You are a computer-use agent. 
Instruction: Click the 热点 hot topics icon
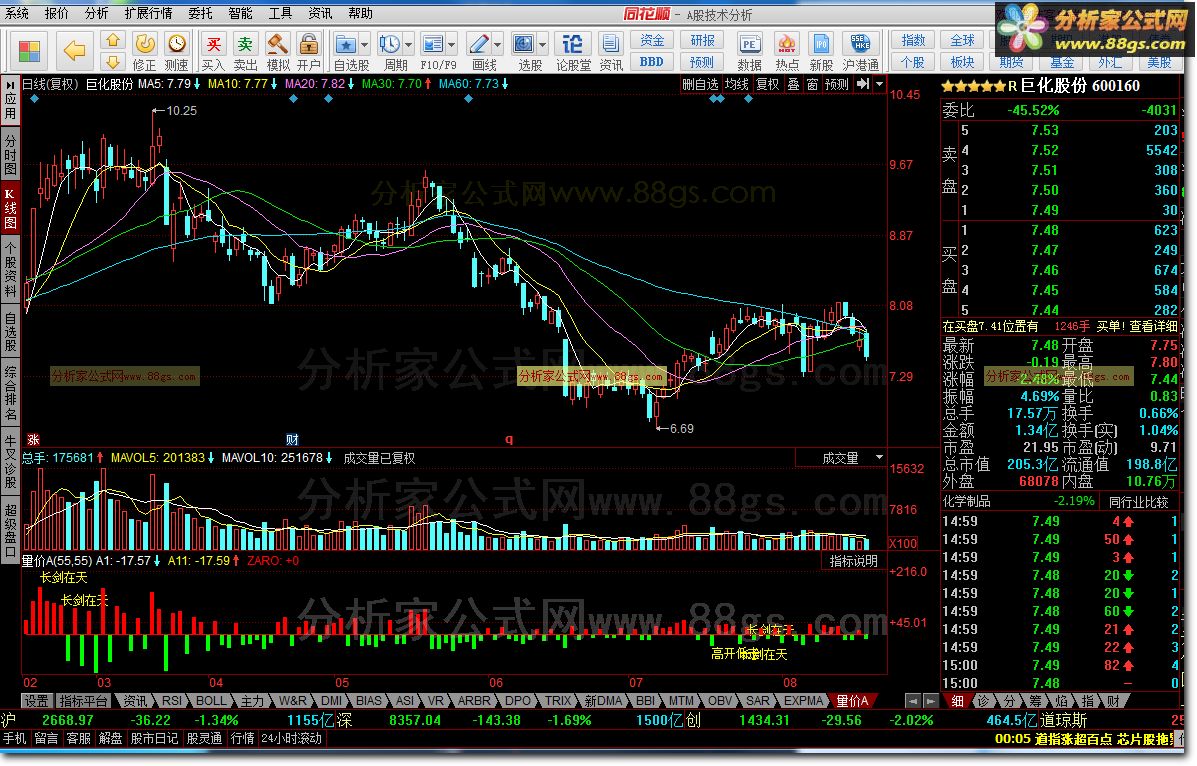coord(786,52)
